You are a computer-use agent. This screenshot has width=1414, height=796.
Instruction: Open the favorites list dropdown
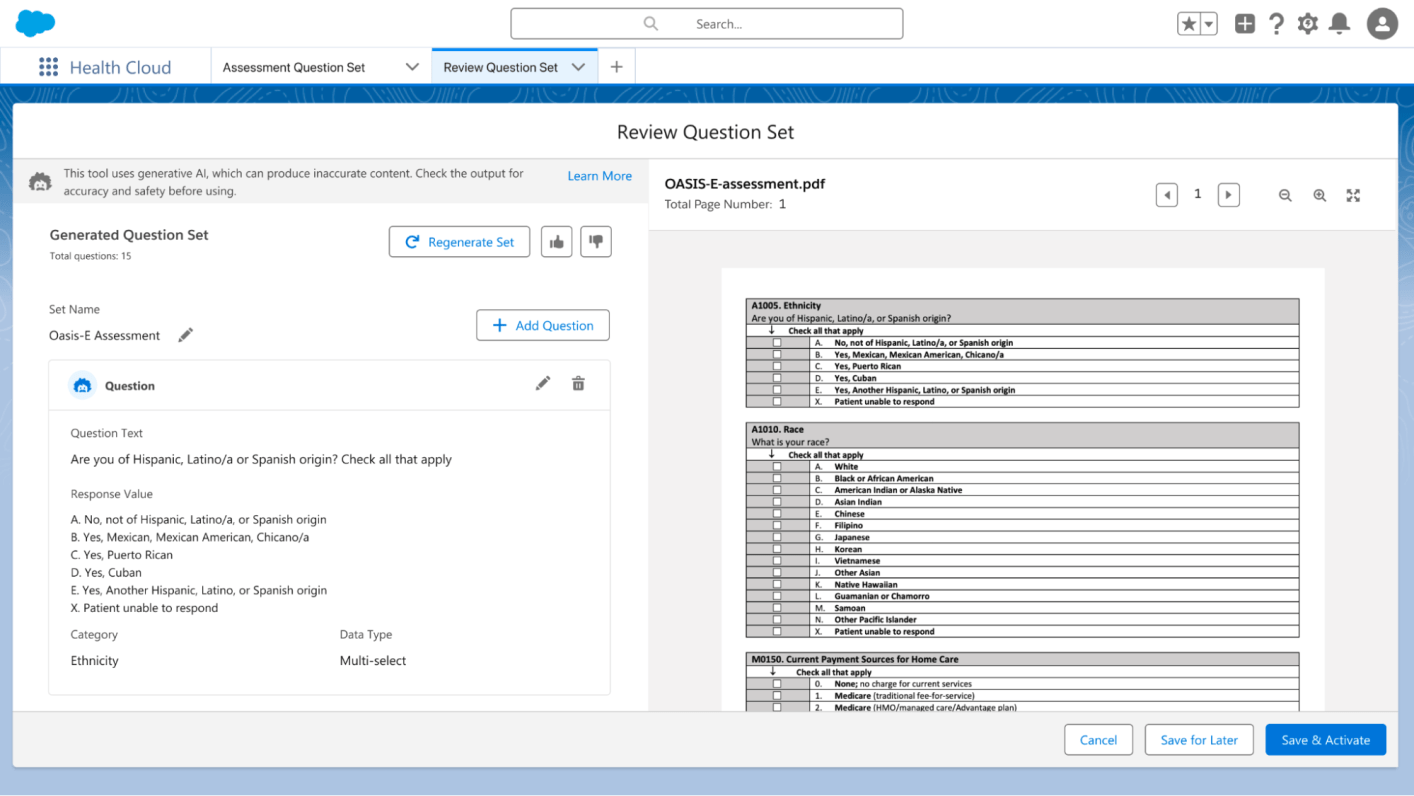[x=1208, y=22]
